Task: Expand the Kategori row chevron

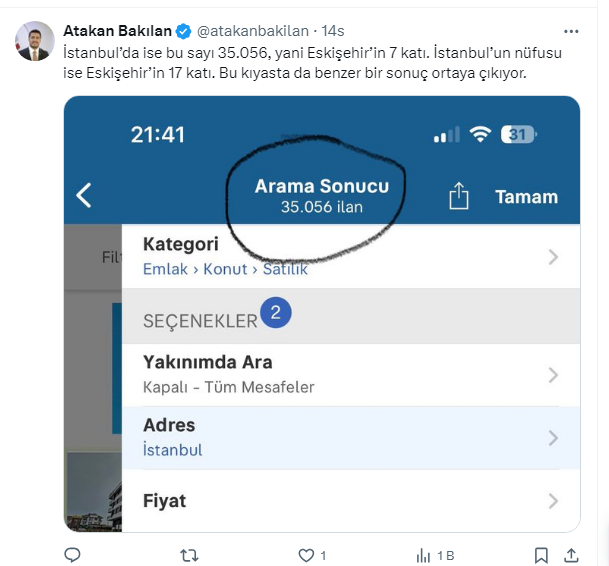Action: click(553, 257)
